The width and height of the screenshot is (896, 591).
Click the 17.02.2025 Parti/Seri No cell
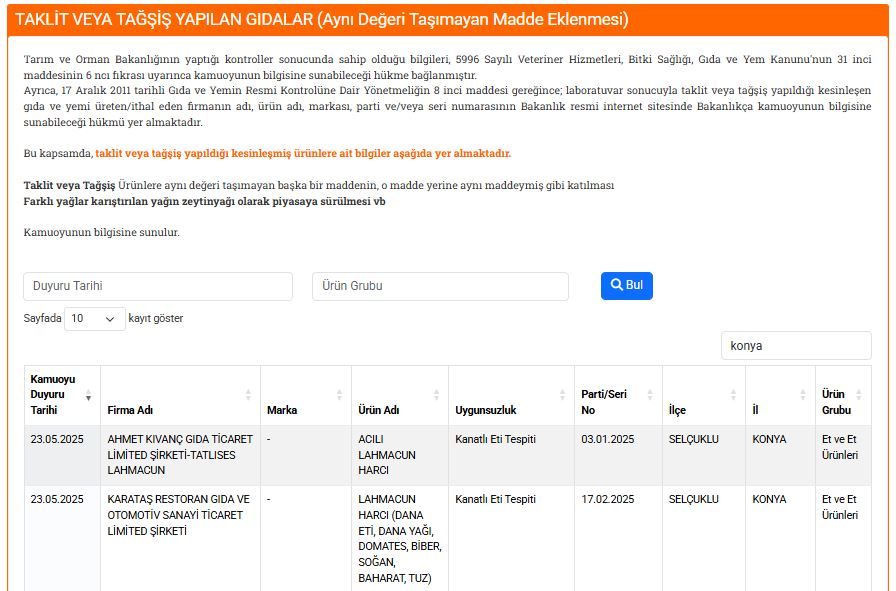(608, 499)
